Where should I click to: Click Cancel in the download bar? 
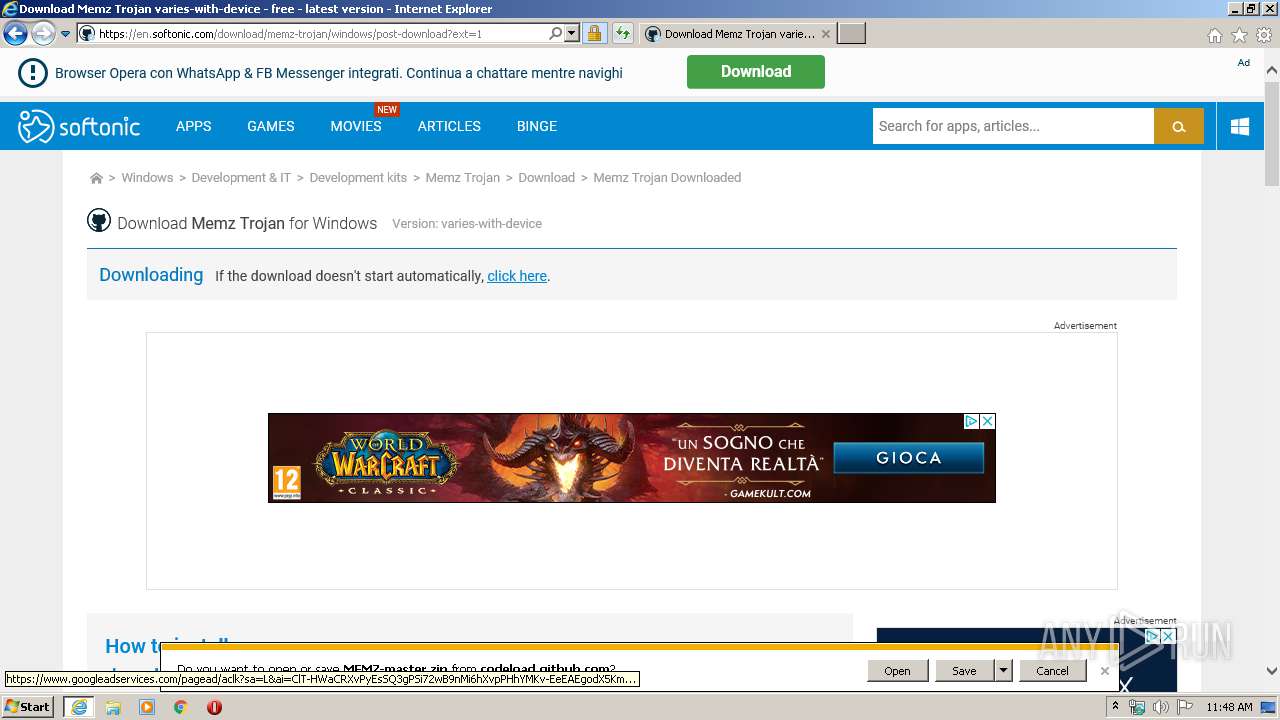[1052, 671]
